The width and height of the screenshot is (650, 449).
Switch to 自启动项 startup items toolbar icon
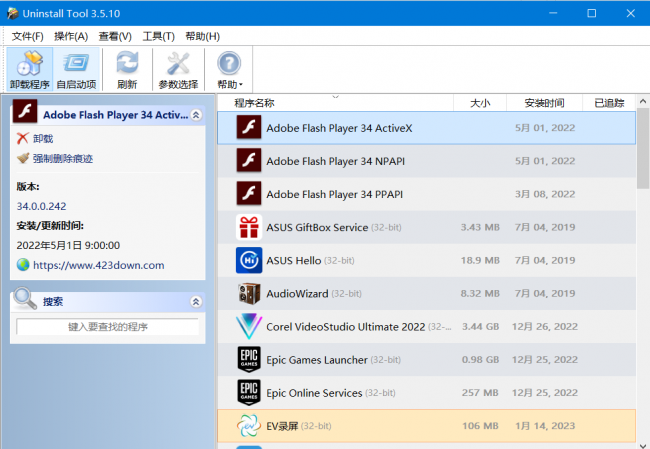pyautogui.click(x=76, y=69)
